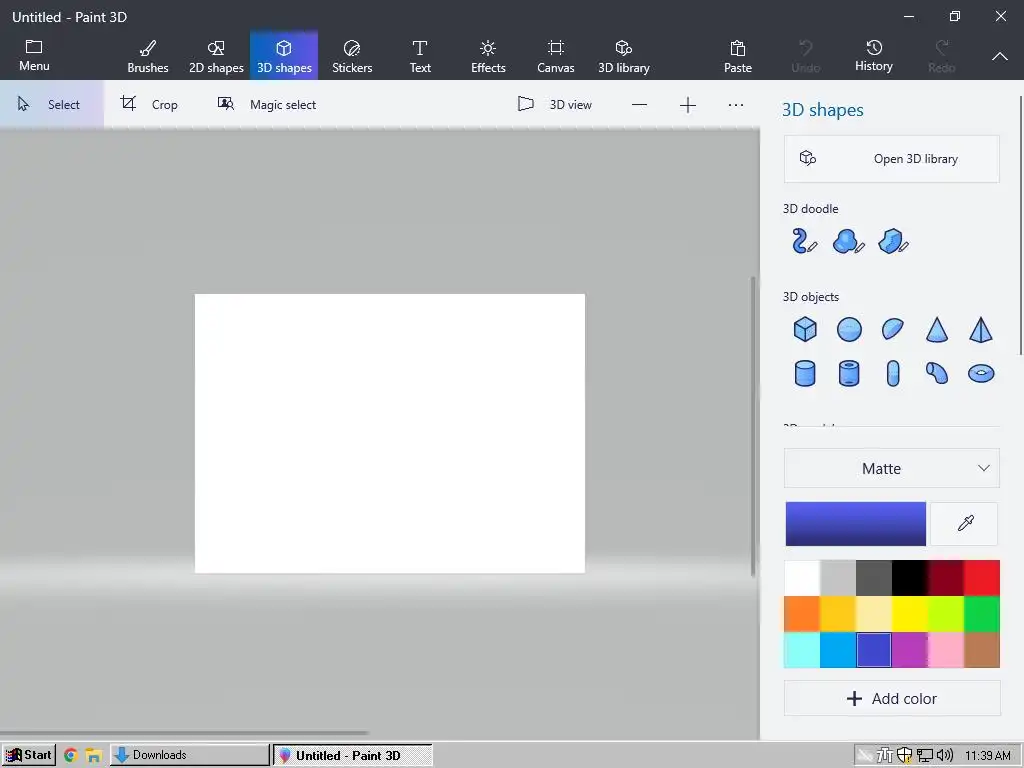Switch to the Downloads taskbar window
This screenshot has width=1024, height=768.
click(x=189, y=755)
